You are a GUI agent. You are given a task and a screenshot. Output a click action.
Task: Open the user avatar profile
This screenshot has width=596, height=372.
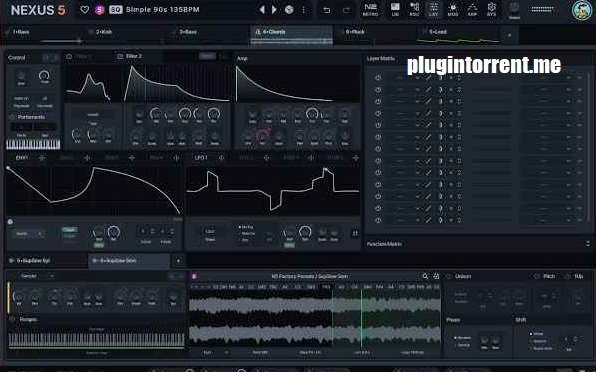coord(582,11)
